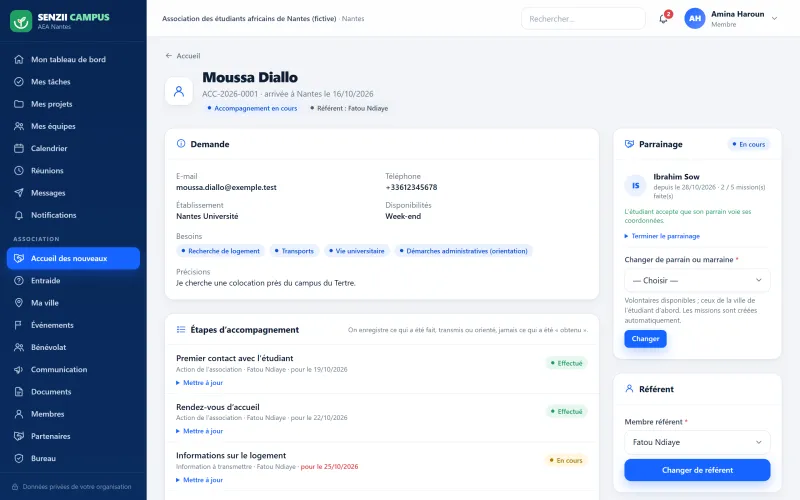This screenshot has width=800, height=500.
Task: Click the bell icon beside Notifications in sidebar
Action: point(19,215)
